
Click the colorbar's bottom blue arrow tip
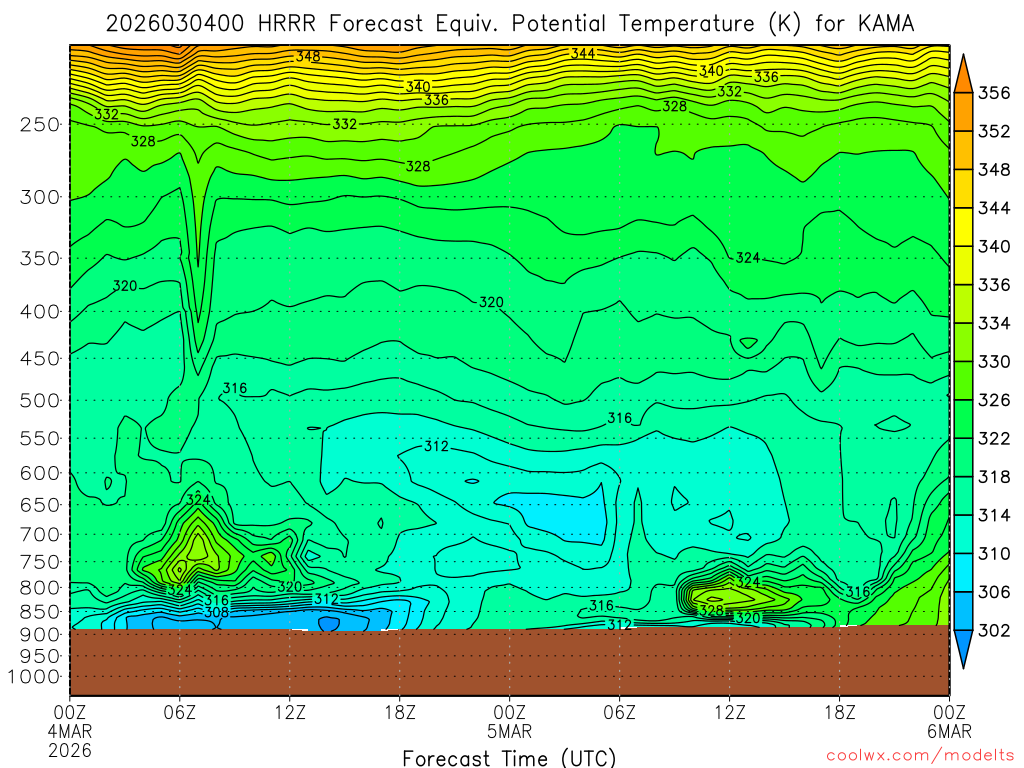point(963,649)
